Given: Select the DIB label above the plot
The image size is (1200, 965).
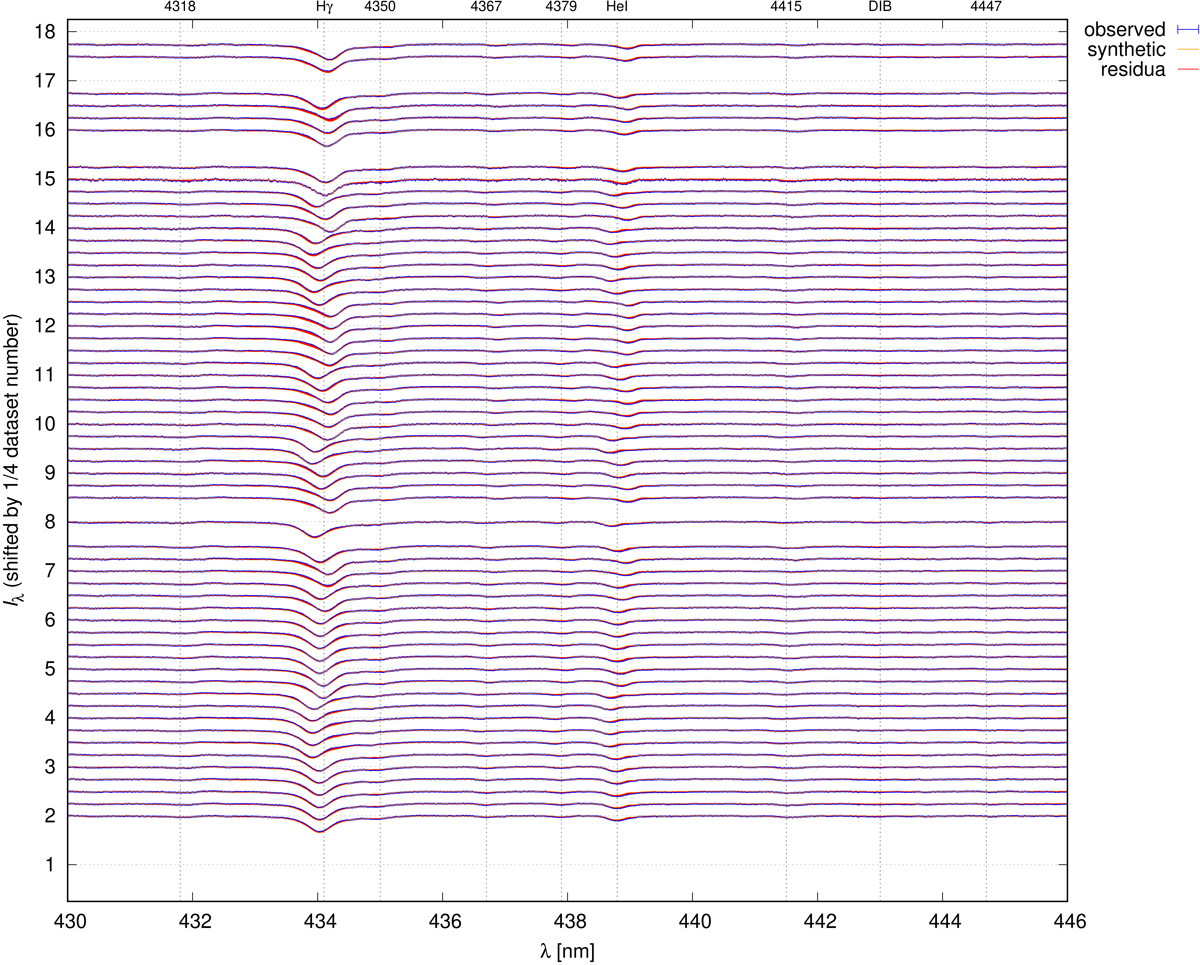Looking at the screenshot, I should (x=880, y=8).
